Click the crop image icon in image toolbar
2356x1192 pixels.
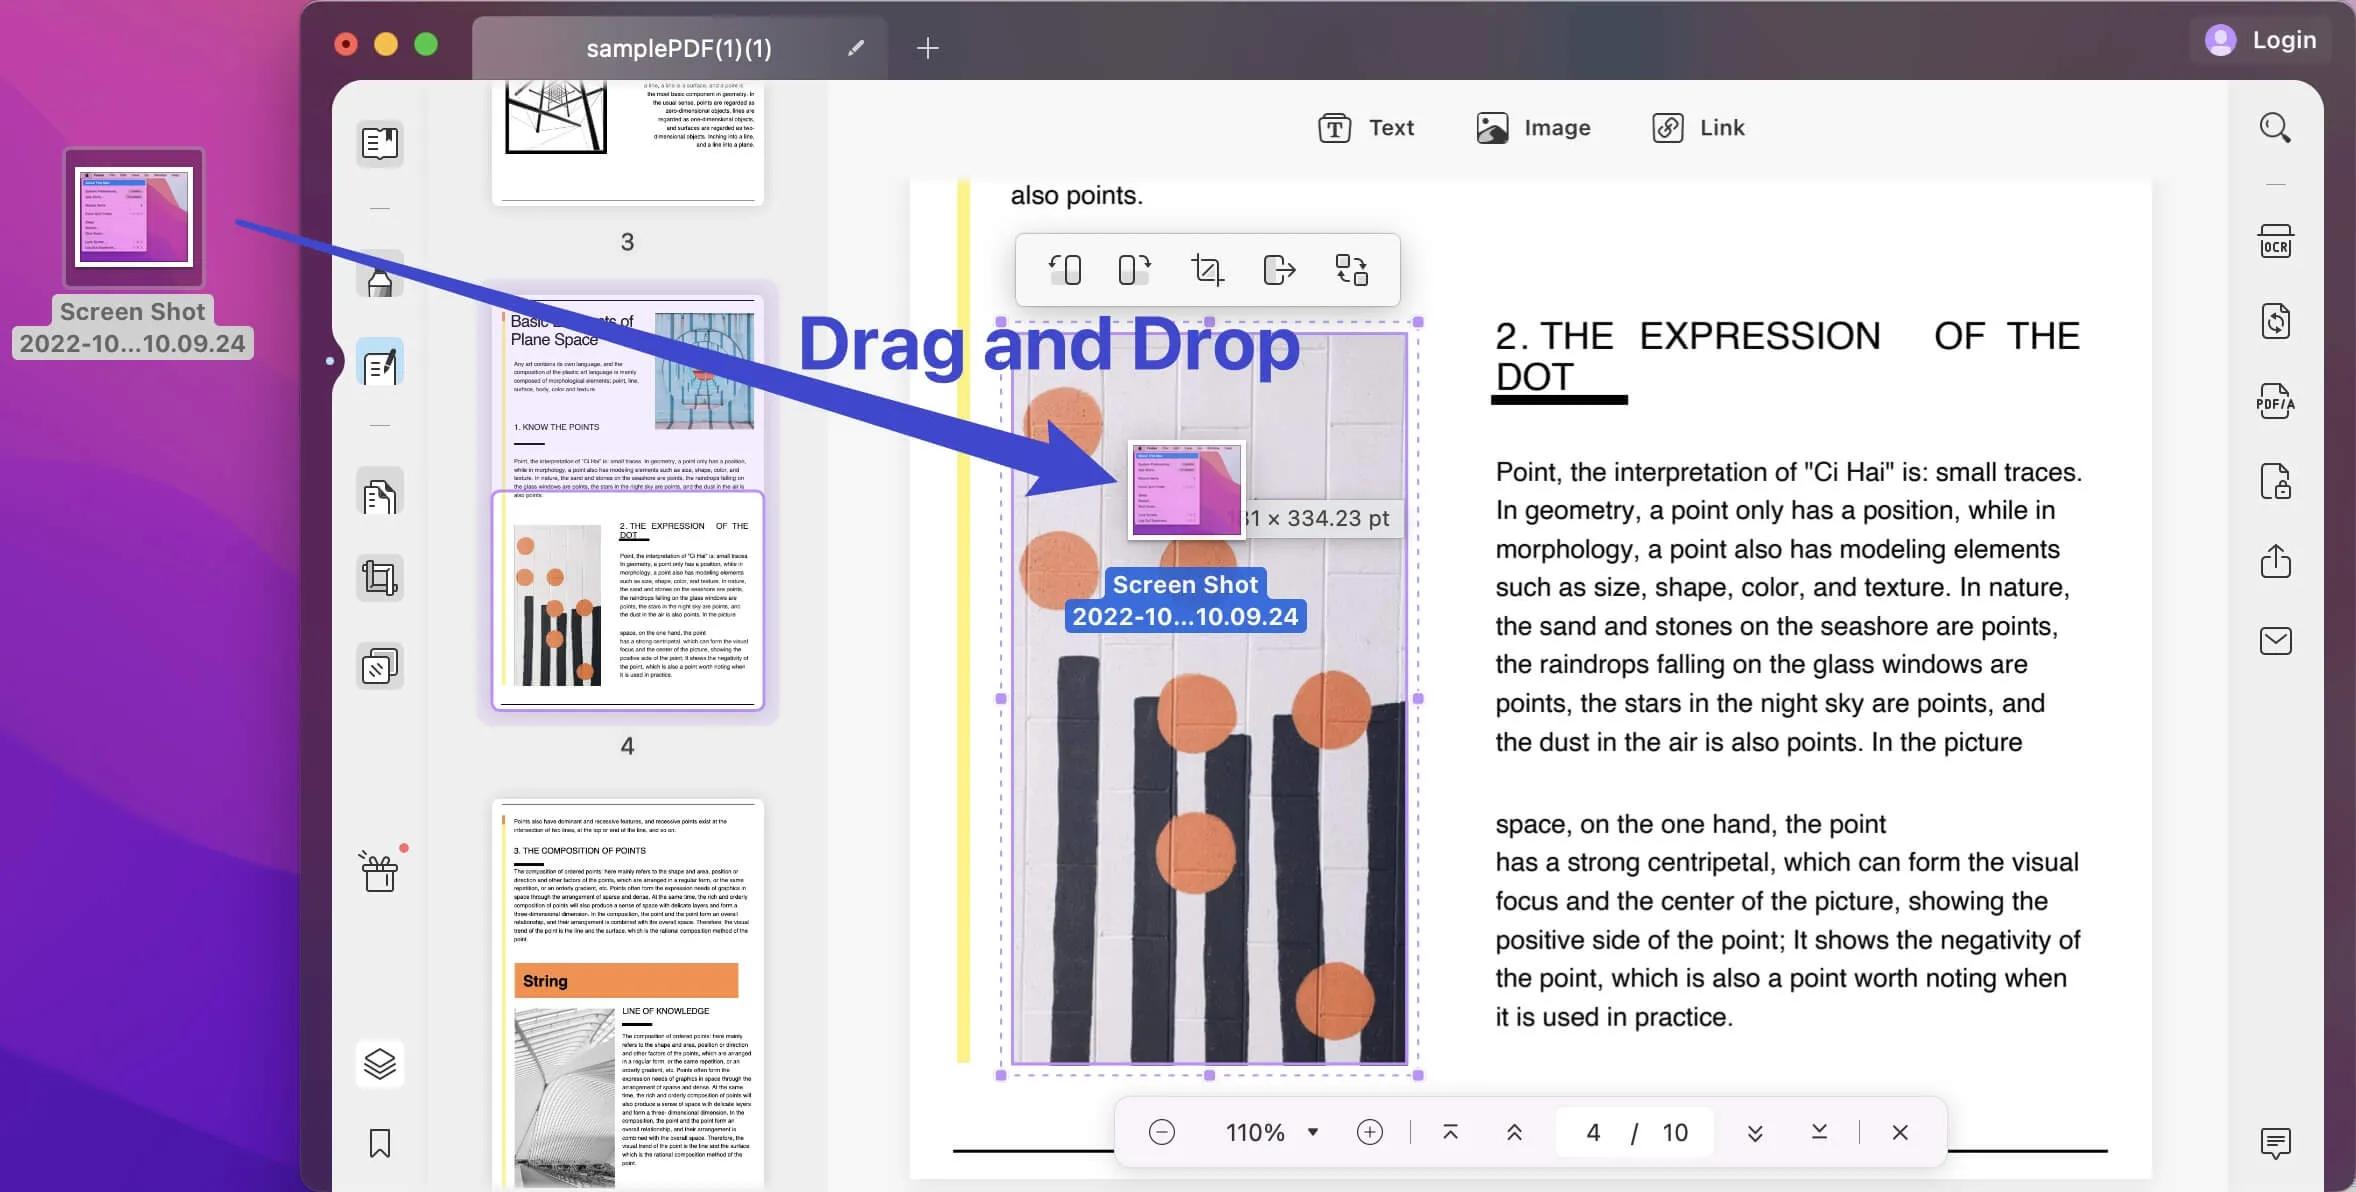point(1207,270)
